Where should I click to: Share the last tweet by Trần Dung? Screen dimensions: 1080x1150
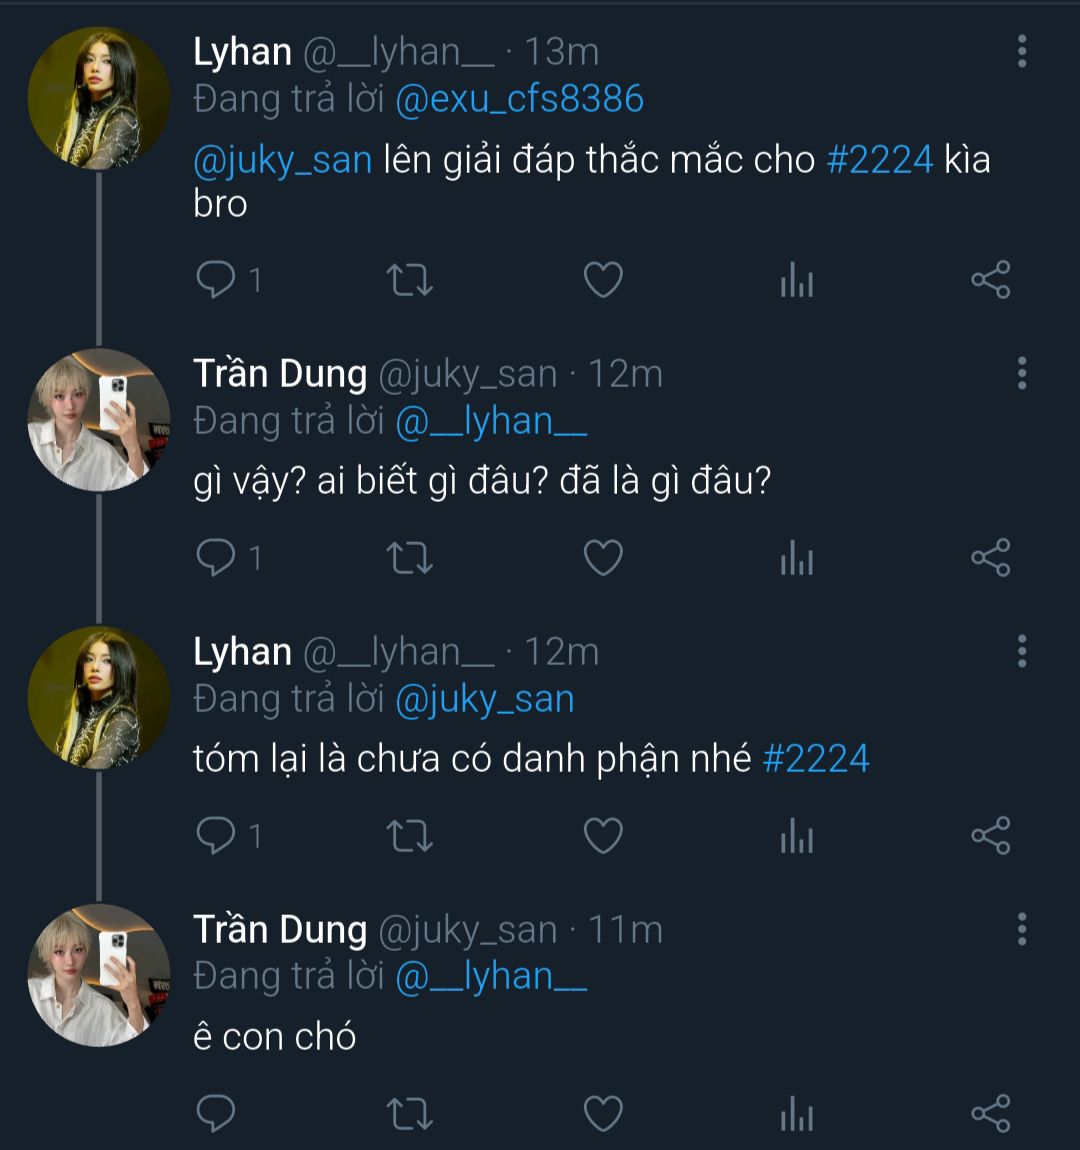[990, 1113]
